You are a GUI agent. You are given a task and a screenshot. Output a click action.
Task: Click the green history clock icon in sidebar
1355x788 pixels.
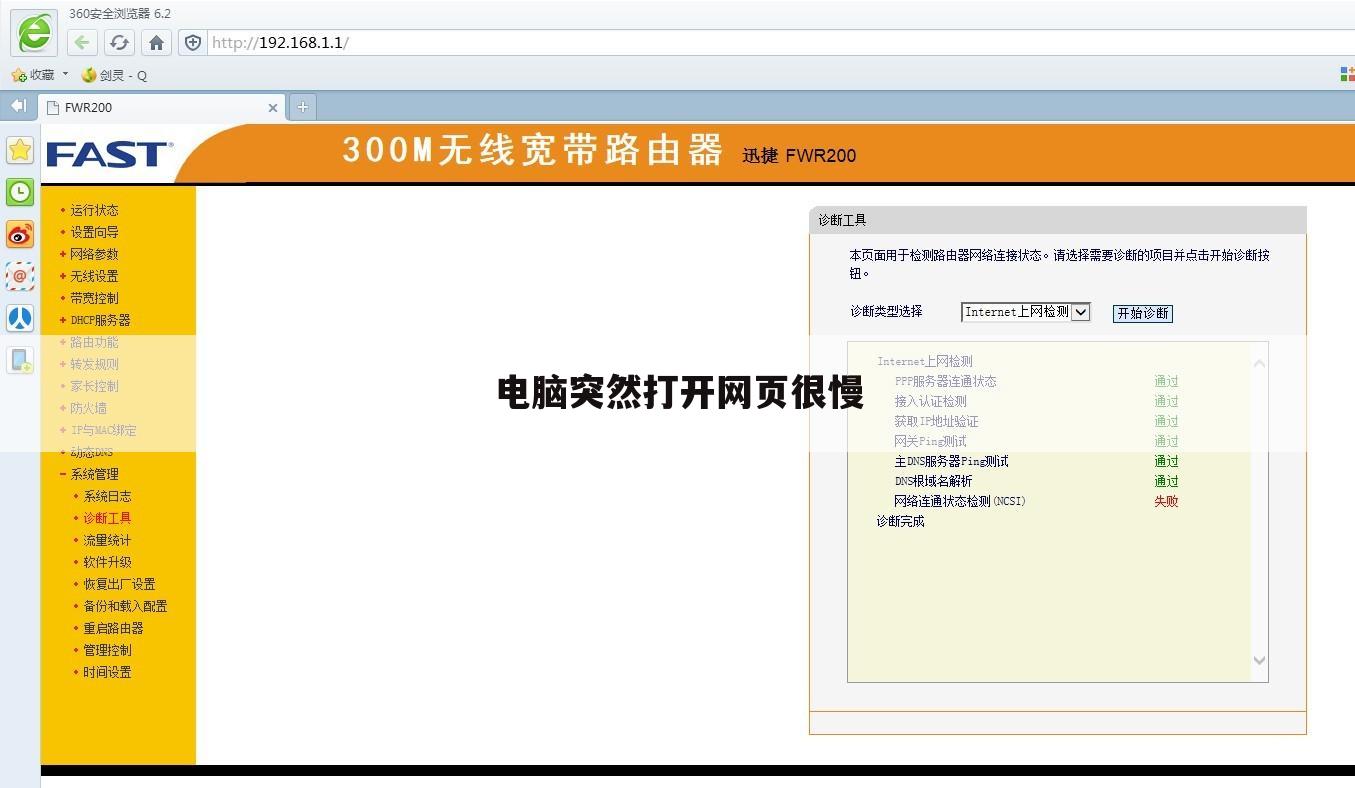(x=19, y=192)
